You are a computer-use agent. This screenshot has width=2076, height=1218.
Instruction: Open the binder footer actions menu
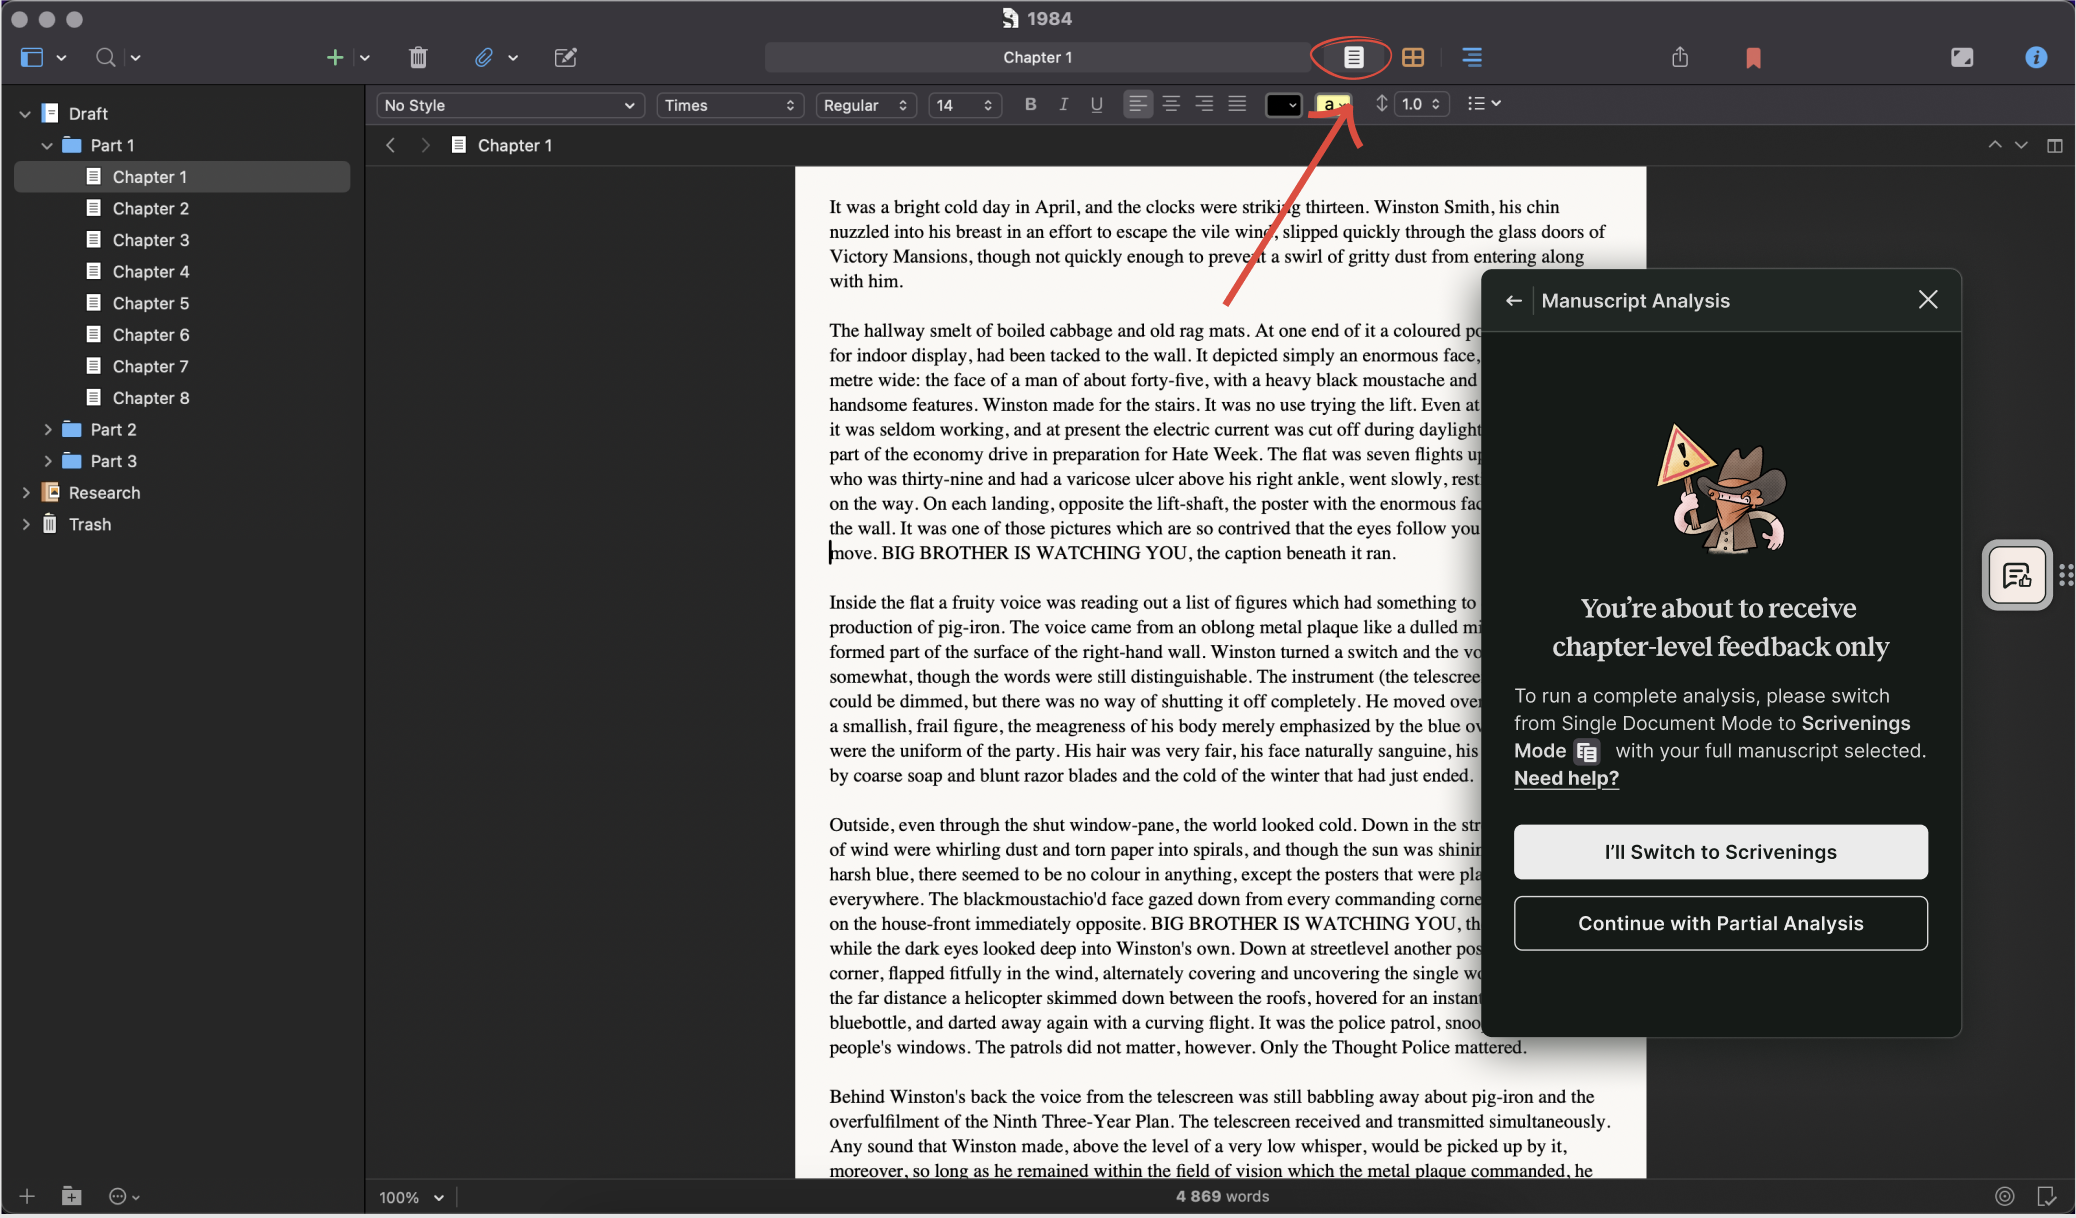(124, 1196)
